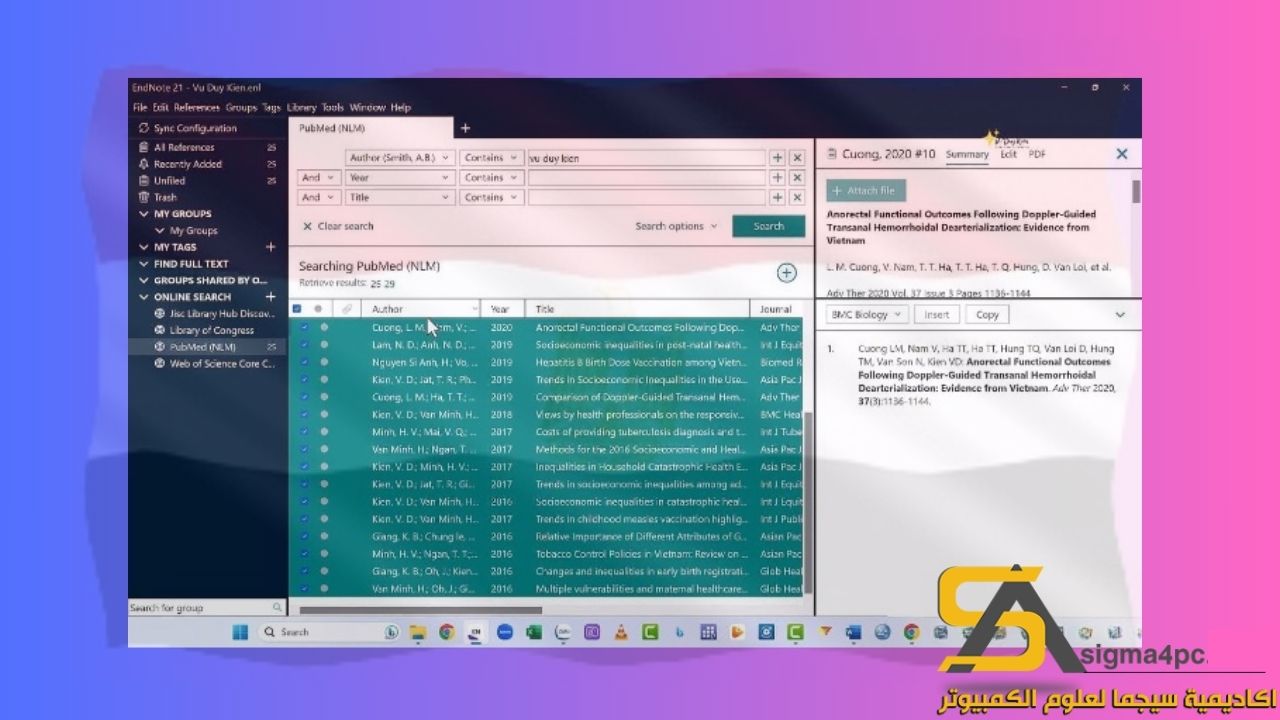1280x720 pixels.
Task: Click Clear search
Action: click(x=338, y=226)
